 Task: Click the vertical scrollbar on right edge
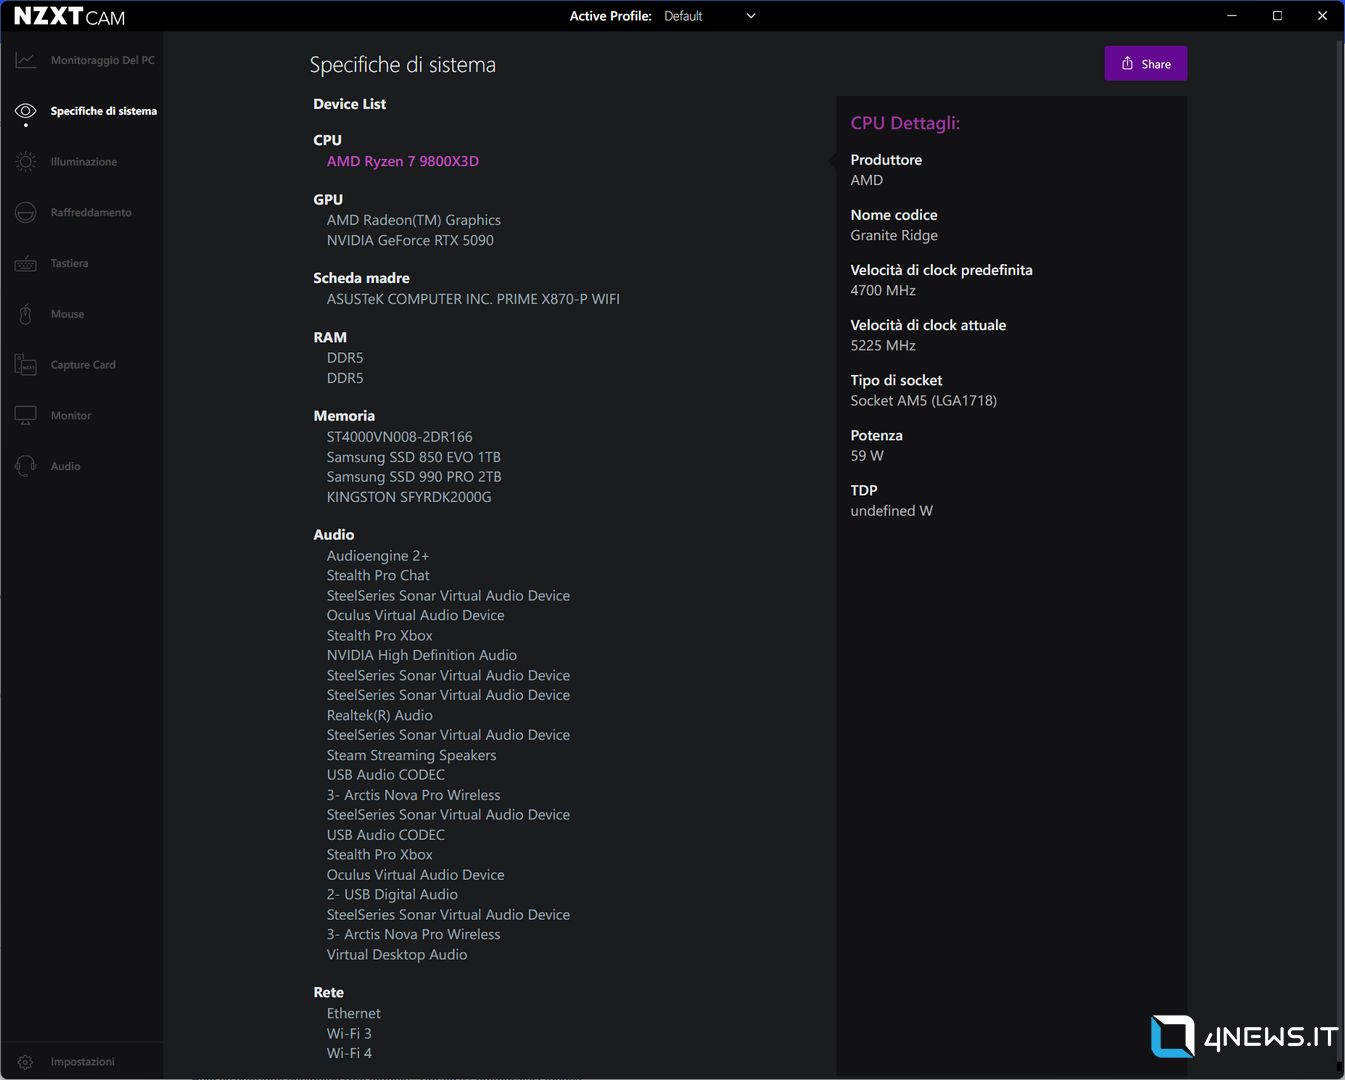[1339, 500]
